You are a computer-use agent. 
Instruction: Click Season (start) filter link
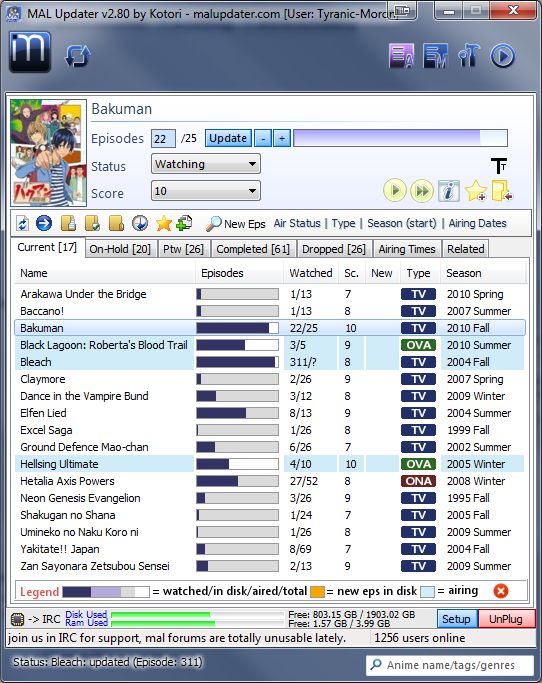[402, 223]
